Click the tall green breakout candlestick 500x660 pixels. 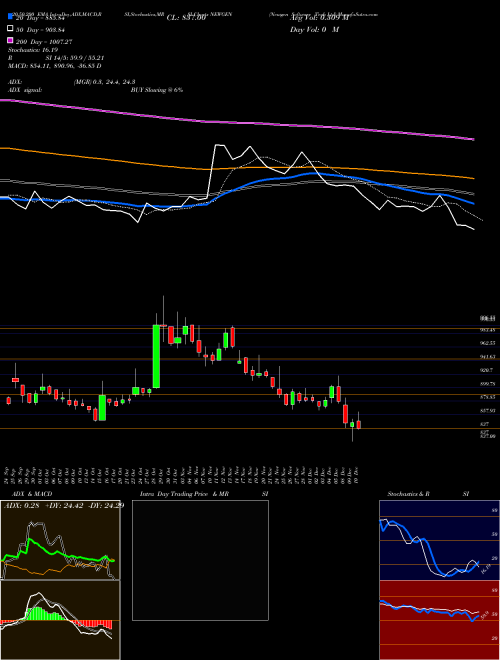pos(156,356)
